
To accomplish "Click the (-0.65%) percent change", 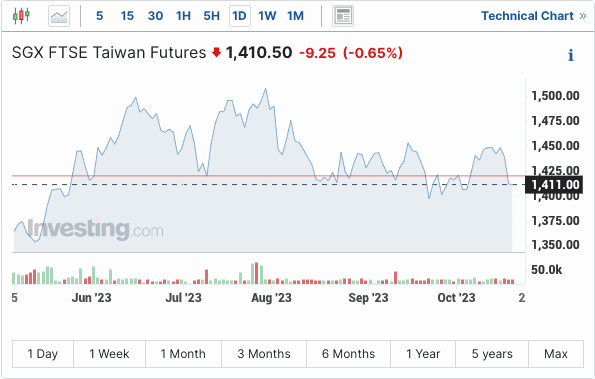I will click(x=373, y=53).
